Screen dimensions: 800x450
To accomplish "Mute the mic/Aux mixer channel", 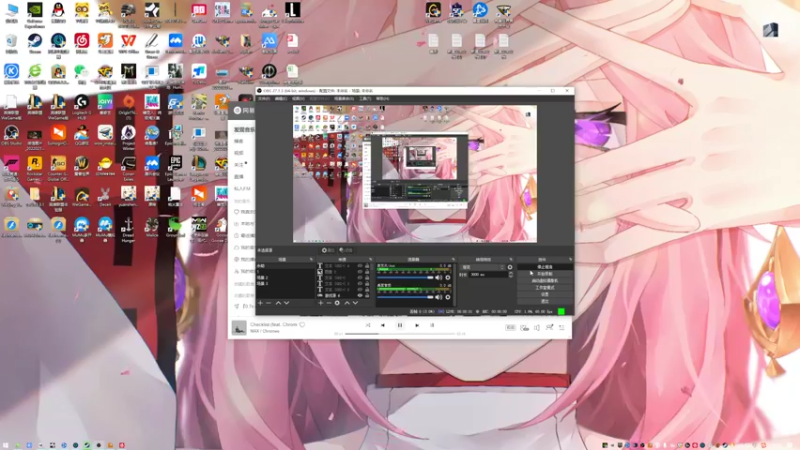I will 439,278.
